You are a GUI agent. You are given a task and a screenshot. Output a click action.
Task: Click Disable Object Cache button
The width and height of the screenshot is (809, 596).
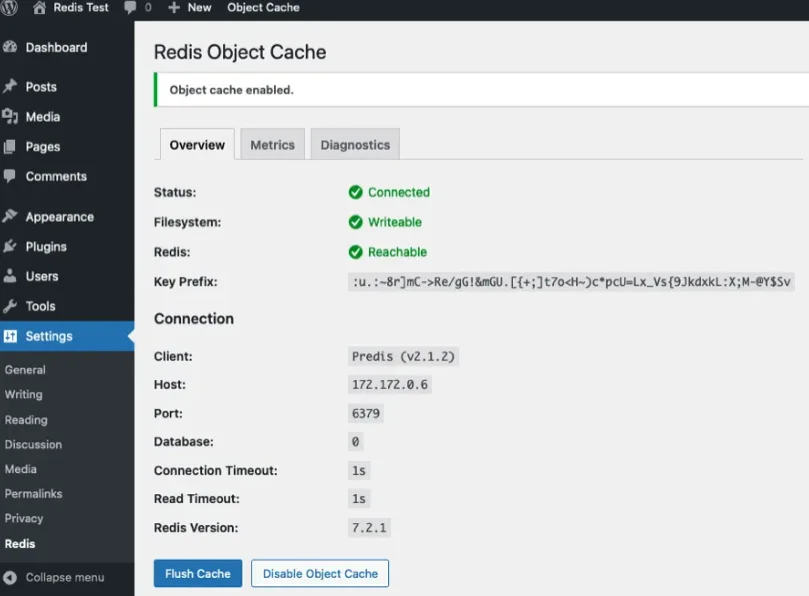pos(320,573)
